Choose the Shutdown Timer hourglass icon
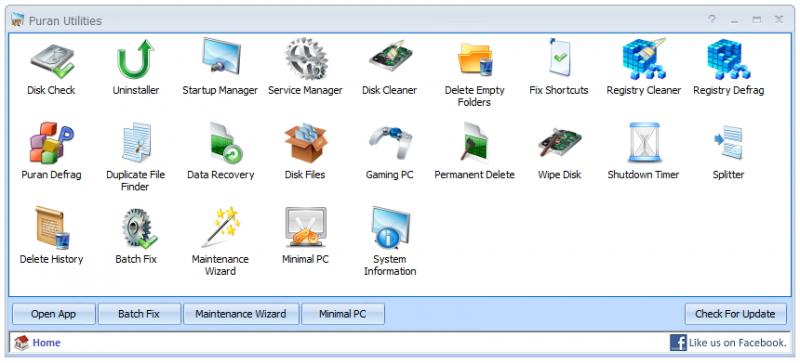This screenshot has height=363, width=800. (644, 142)
